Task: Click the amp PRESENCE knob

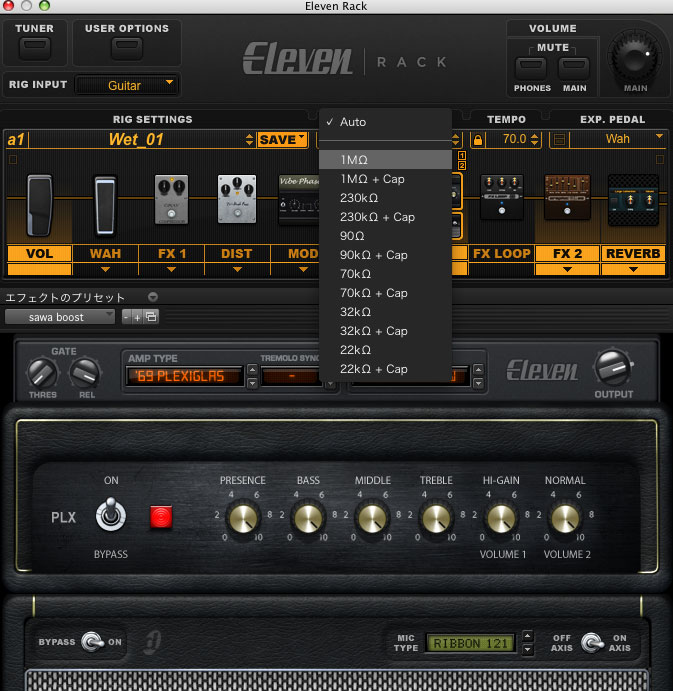Action: pos(242,518)
